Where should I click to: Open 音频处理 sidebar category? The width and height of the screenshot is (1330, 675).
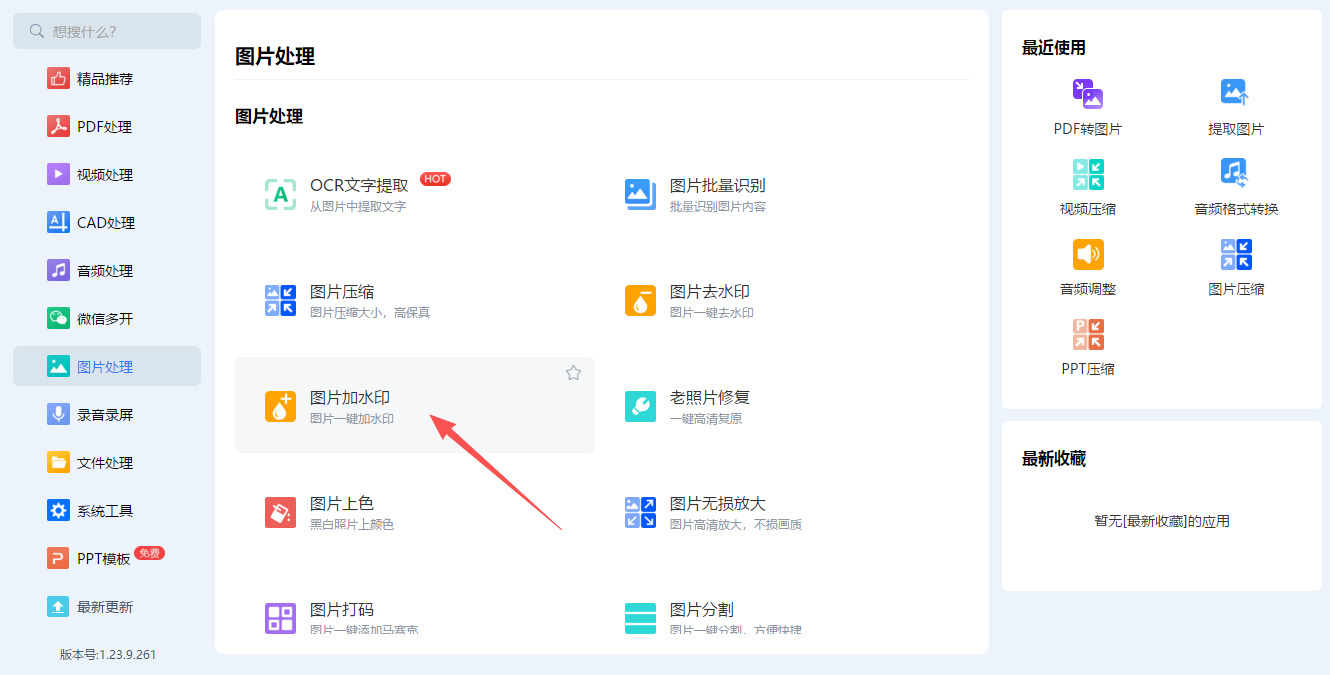point(107,271)
